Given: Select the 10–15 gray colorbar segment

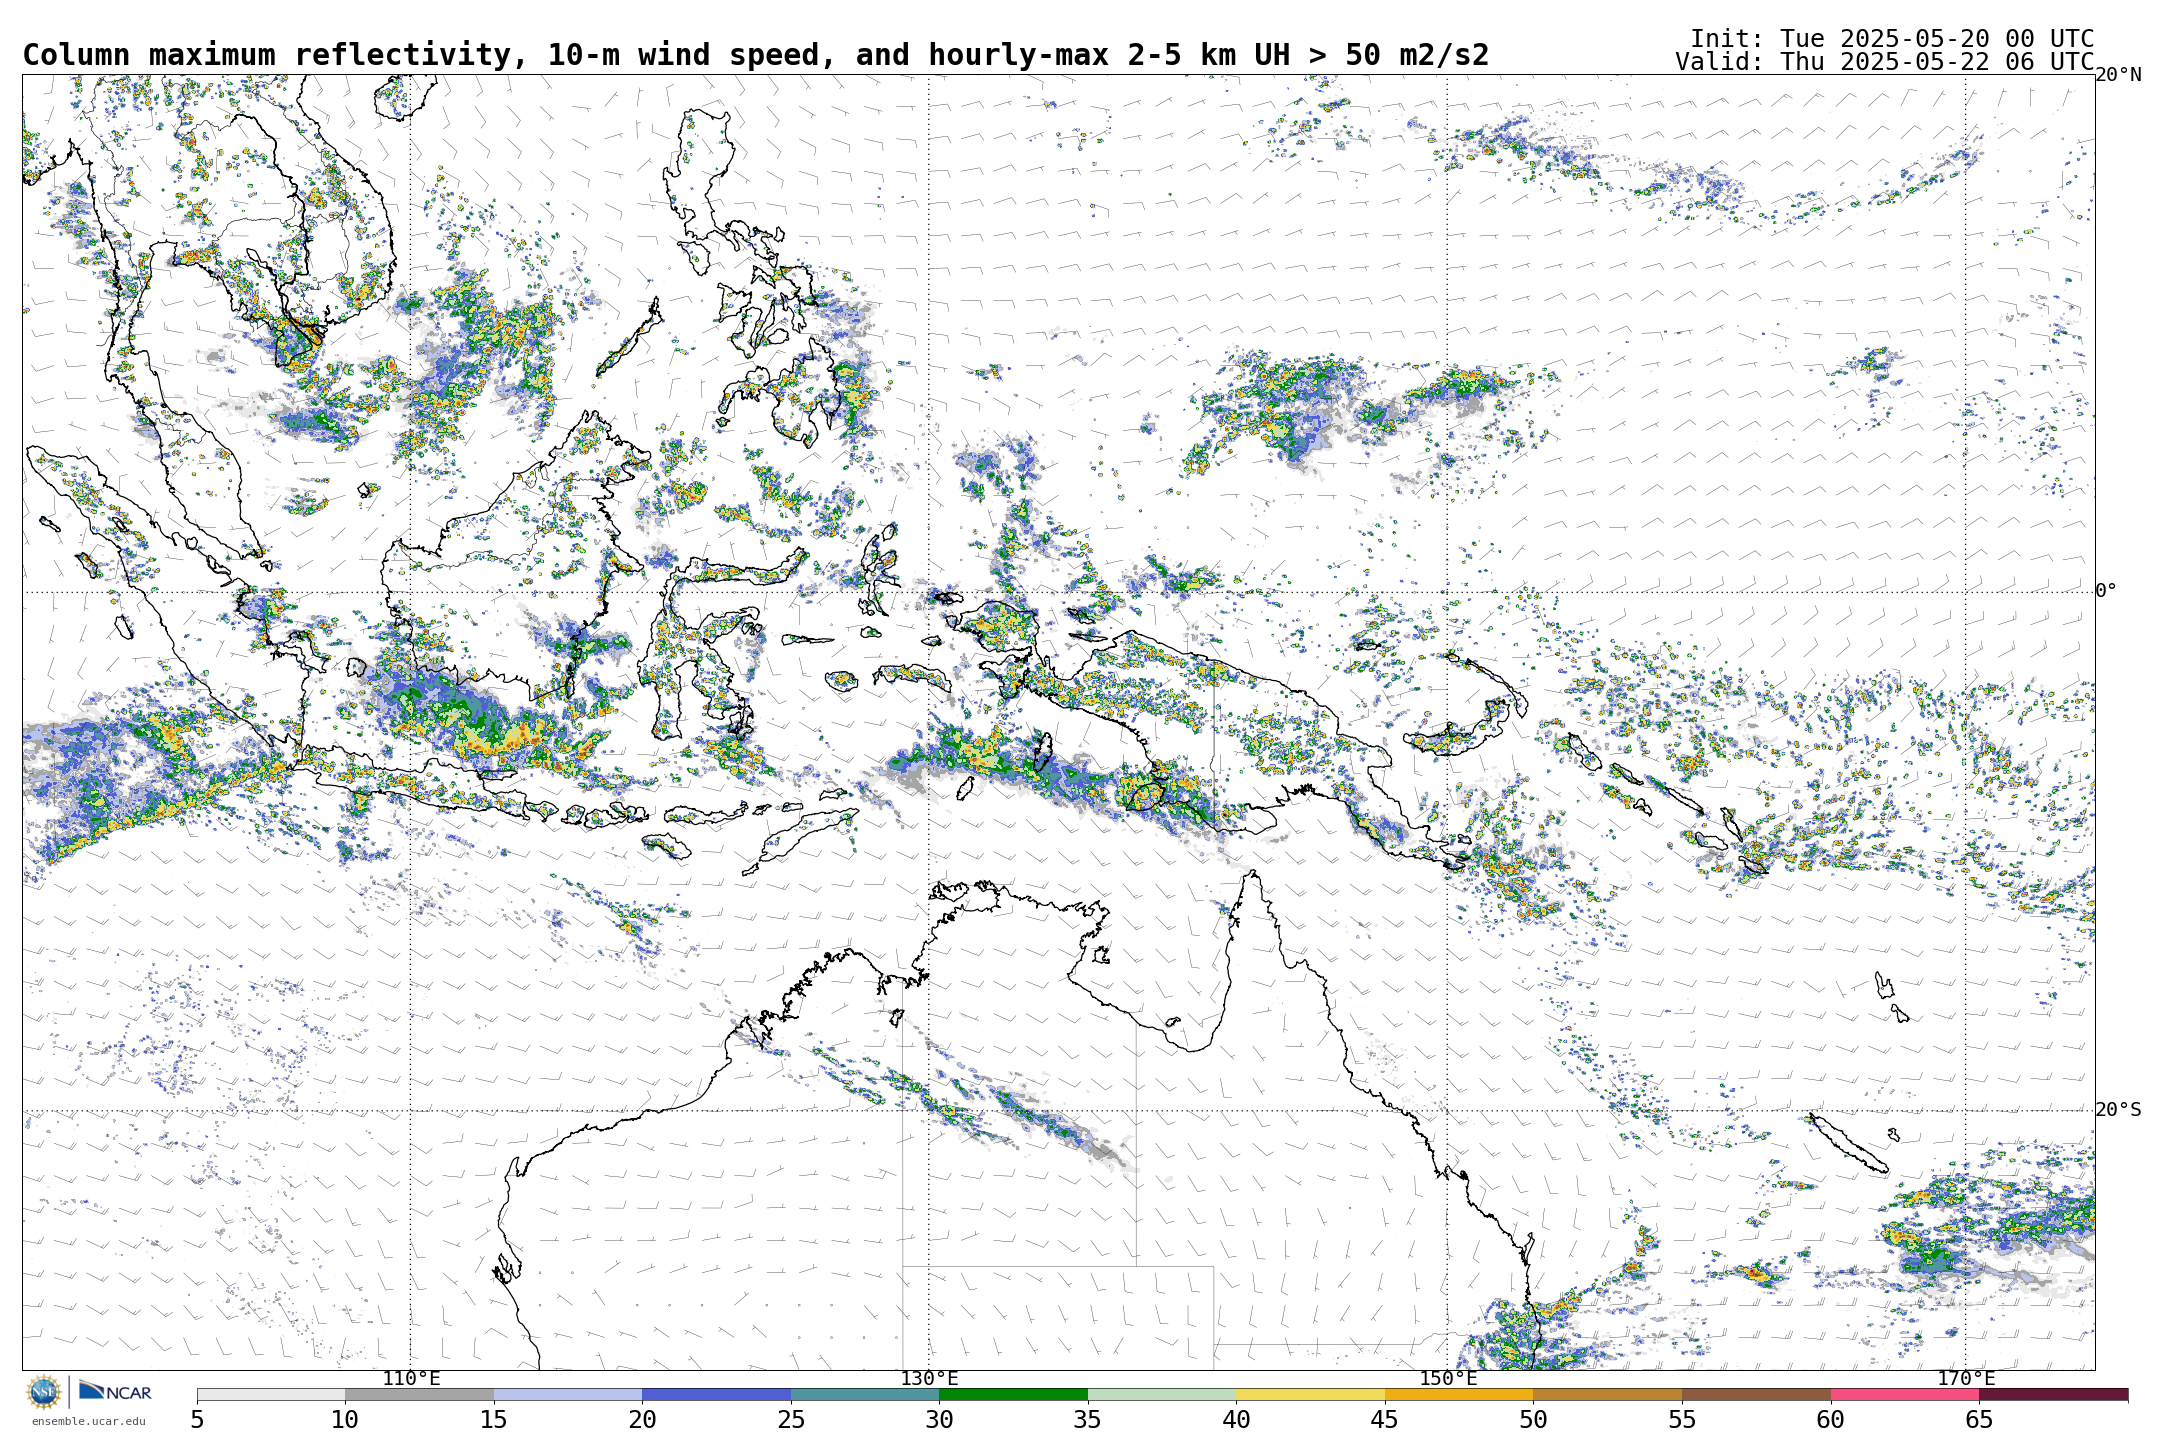Looking at the screenshot, I should (419, 1394).
